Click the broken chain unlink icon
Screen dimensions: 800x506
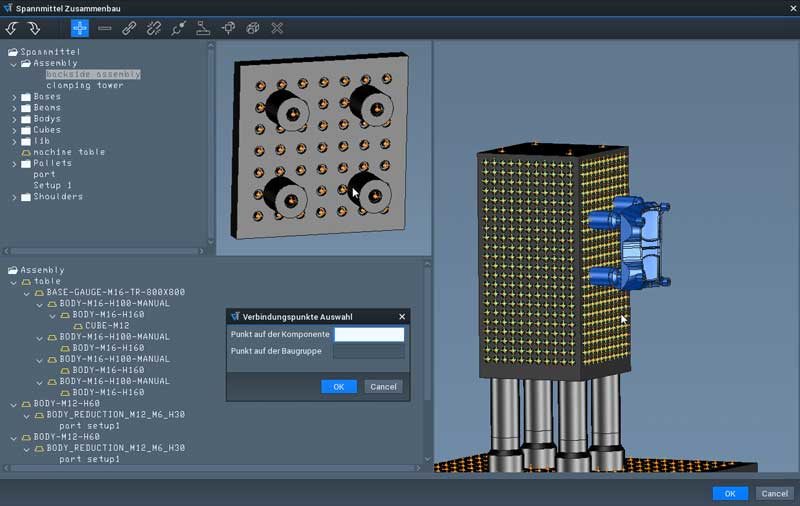tap(154, 28)
